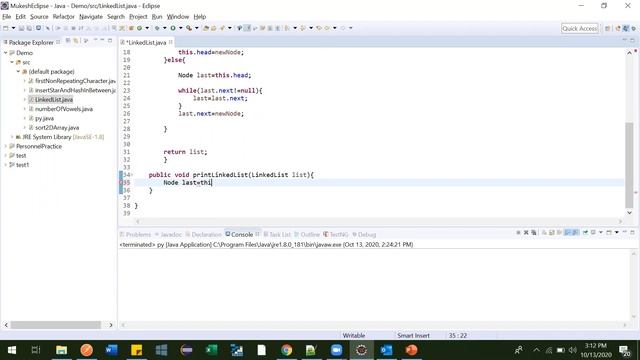Open the Navigate menu
This screenshot has width=640, height=360.
91,17
